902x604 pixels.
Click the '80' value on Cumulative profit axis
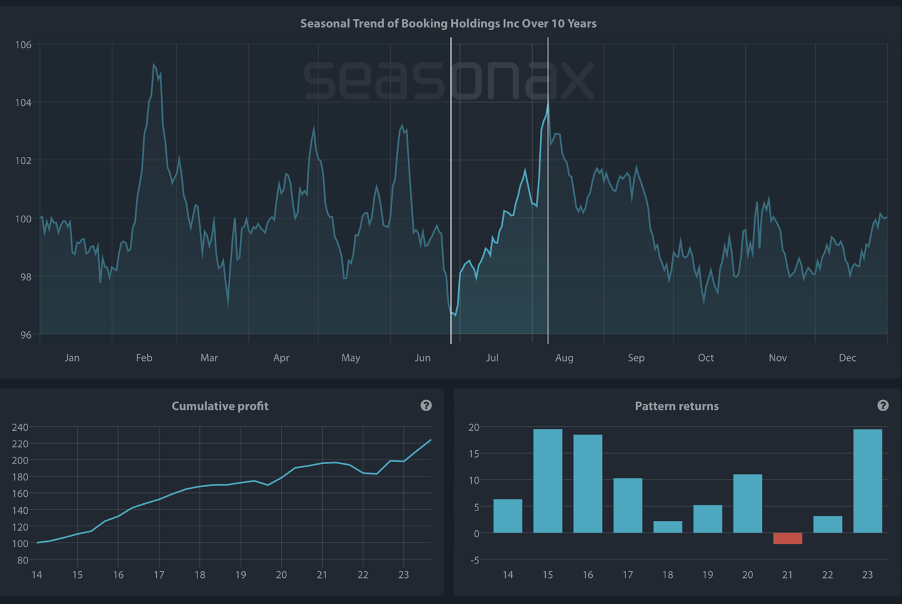(22, 560)
